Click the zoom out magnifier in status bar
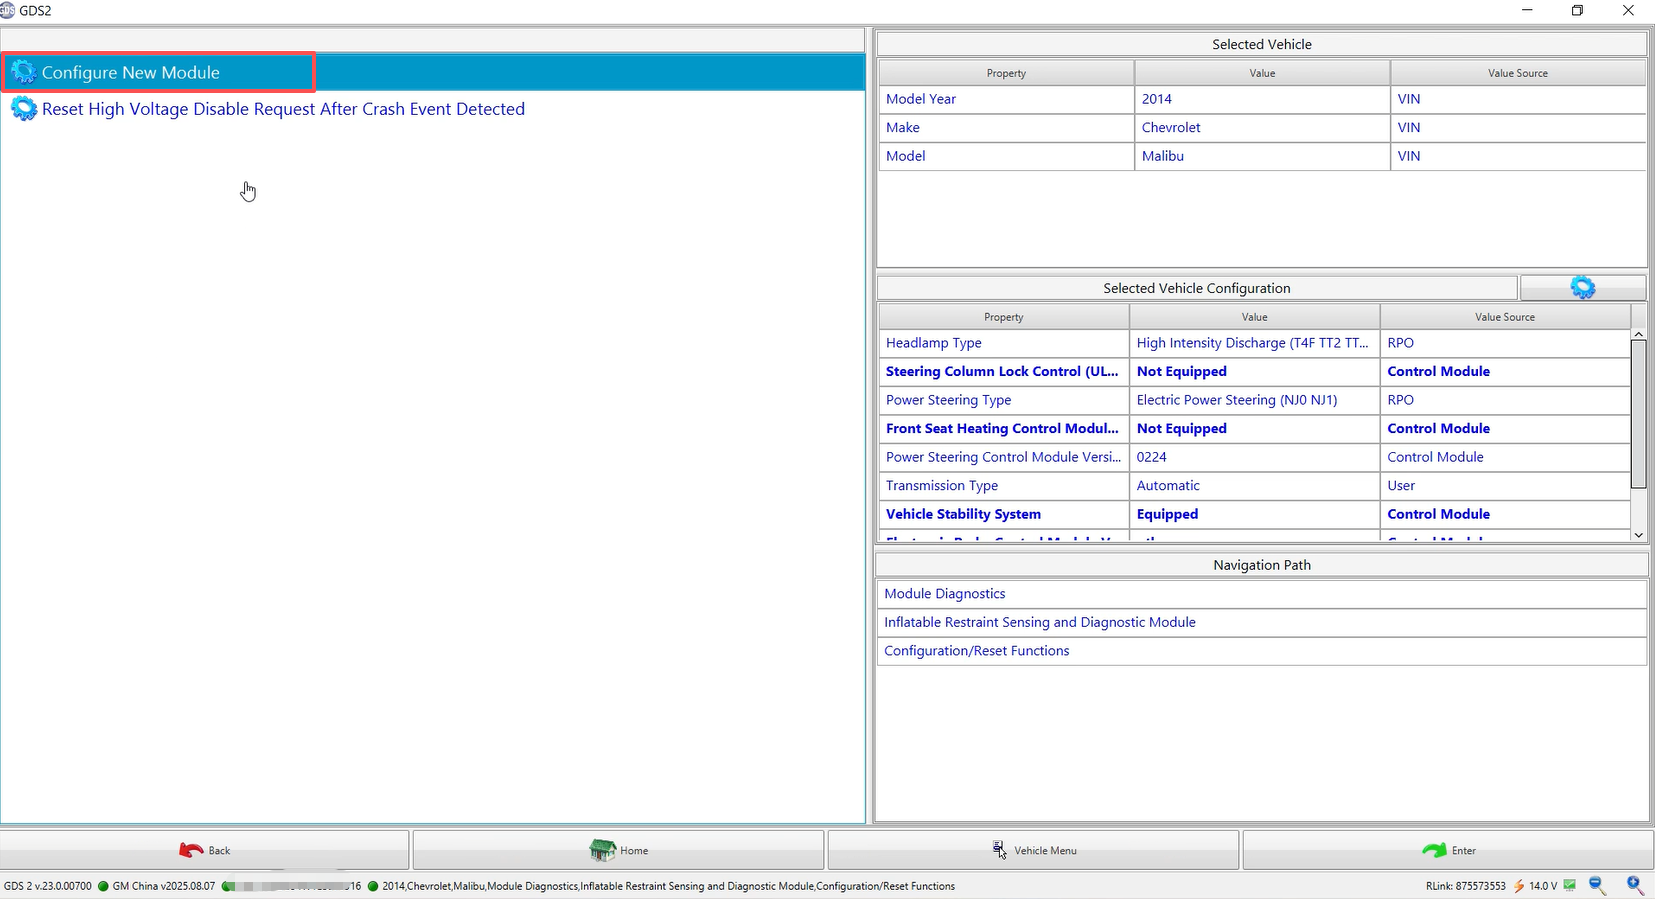Screen dimensions: 1655x899 tap(1597, 885)
